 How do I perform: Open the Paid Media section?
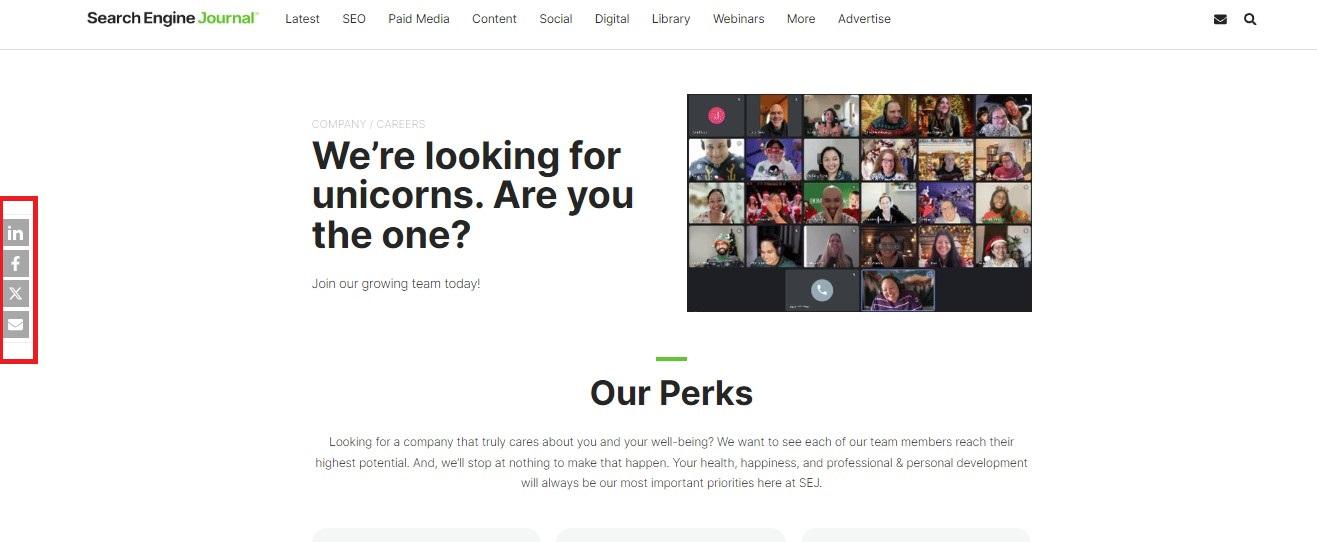[419, 19]
